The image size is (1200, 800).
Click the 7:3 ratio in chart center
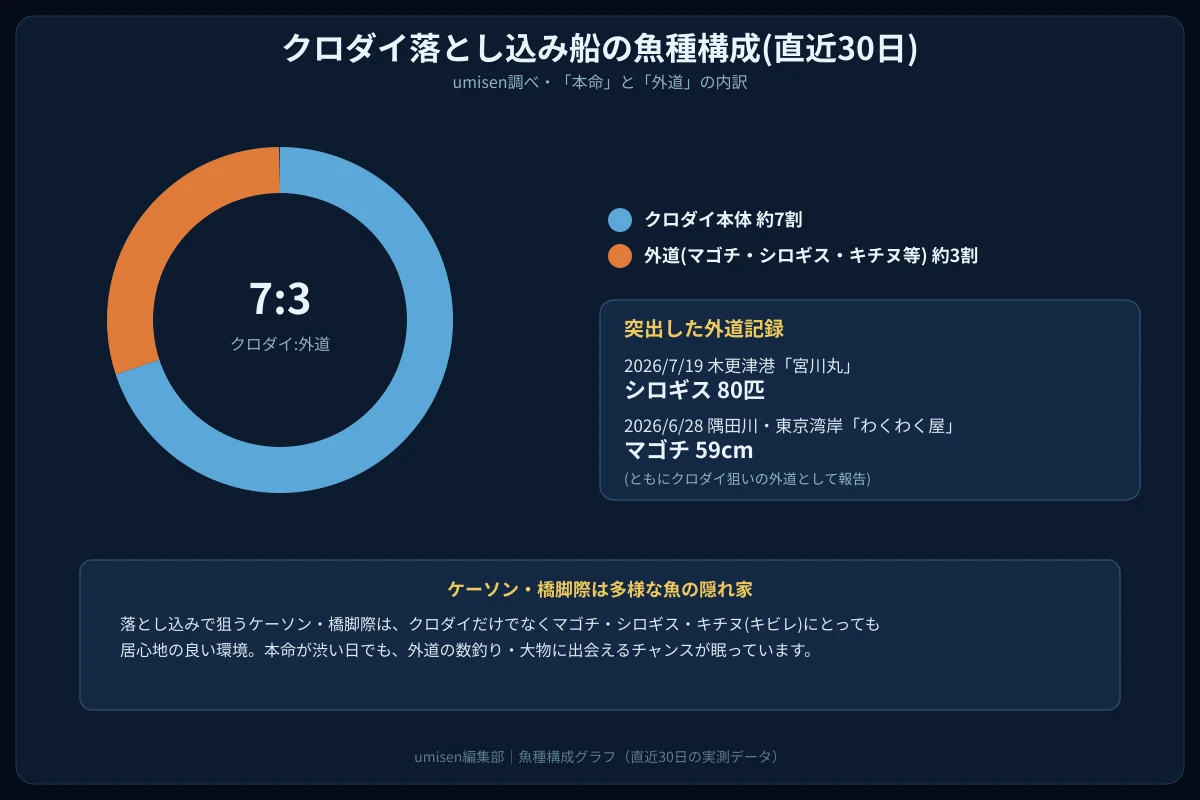(280, 299)
